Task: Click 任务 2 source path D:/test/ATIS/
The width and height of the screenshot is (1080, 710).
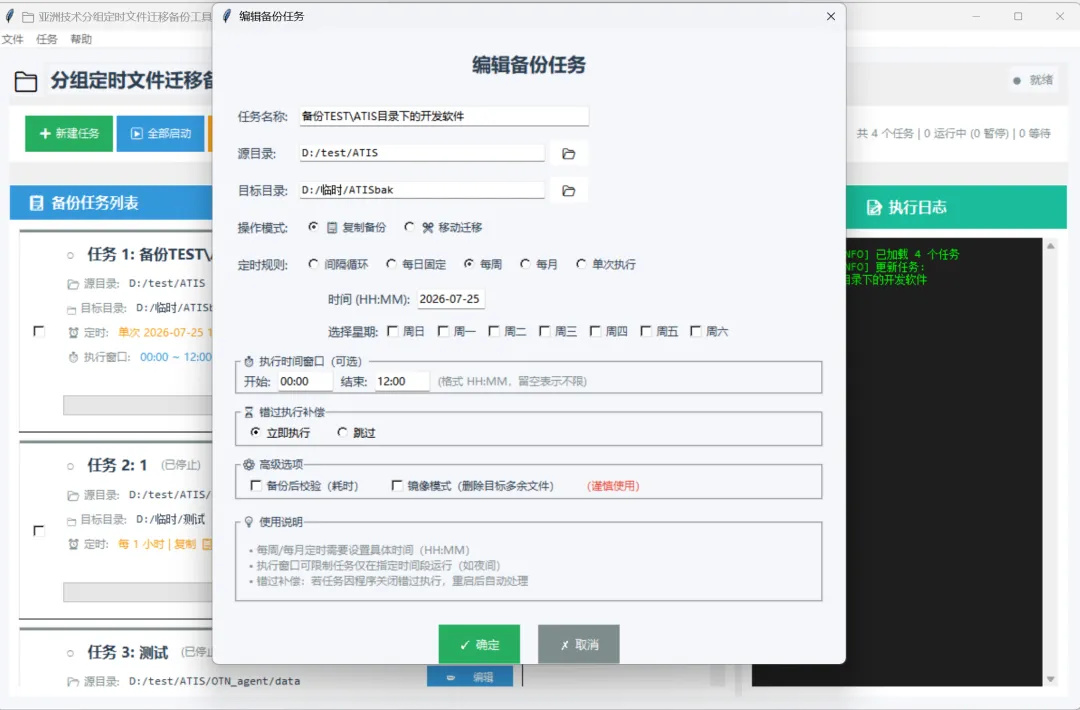Action: (169, 494)
